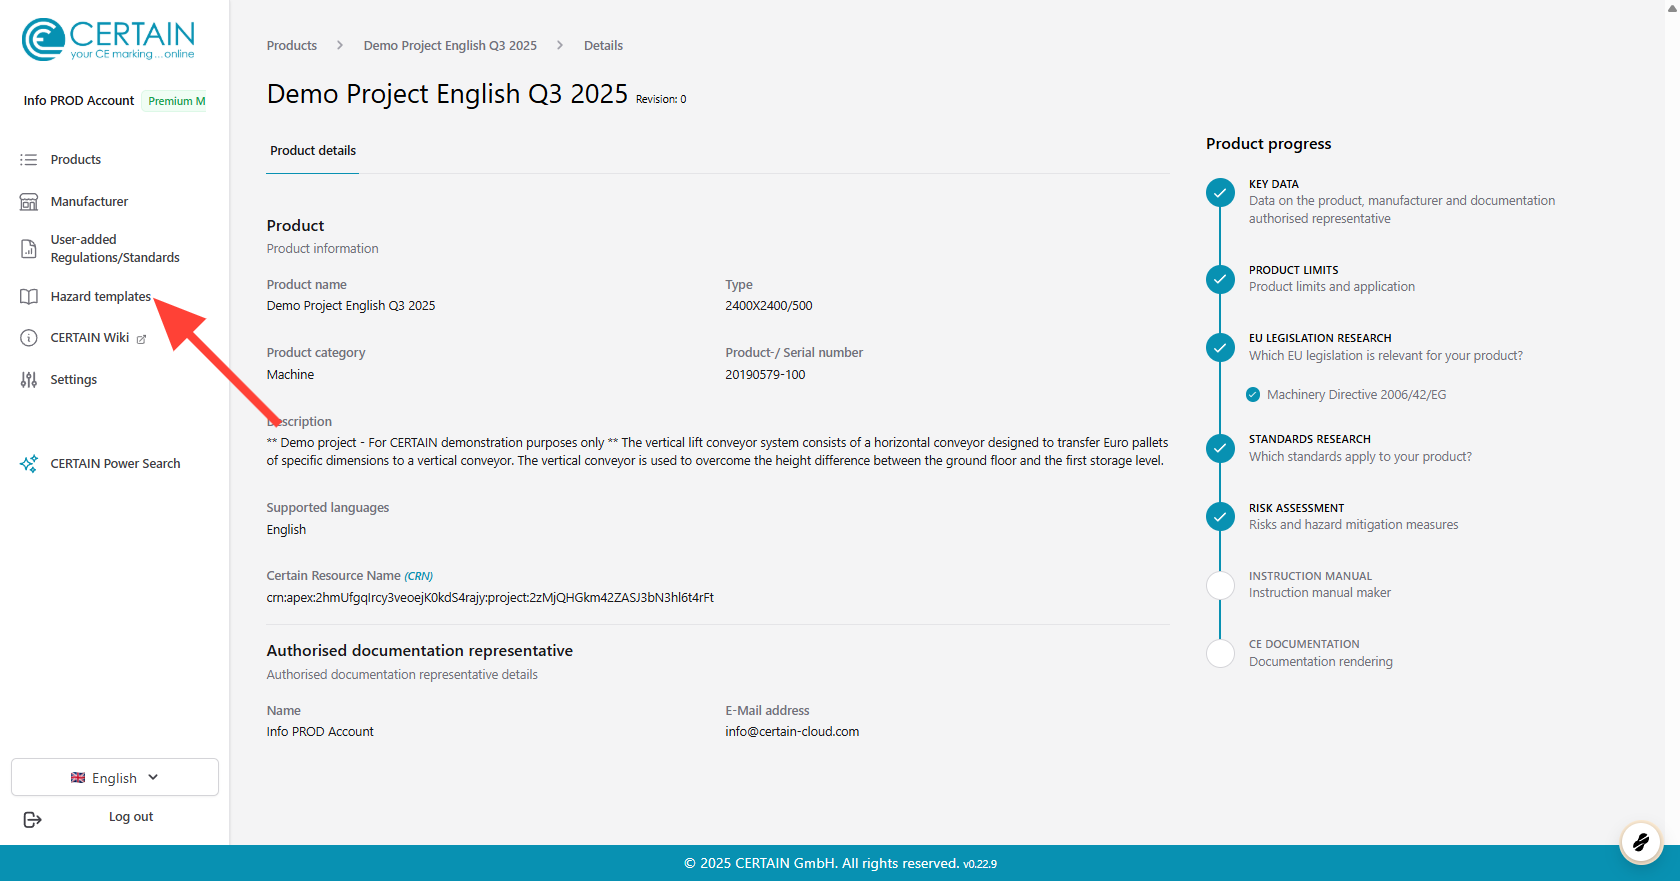Open the CERTAIN Wiki link

coord(90,338)
